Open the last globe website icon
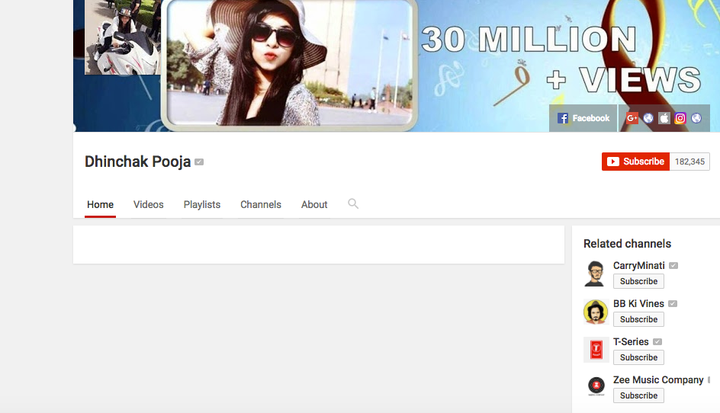The height and width of the screenshot is (413, 720). pyautogui.click(x=696, y=118)
